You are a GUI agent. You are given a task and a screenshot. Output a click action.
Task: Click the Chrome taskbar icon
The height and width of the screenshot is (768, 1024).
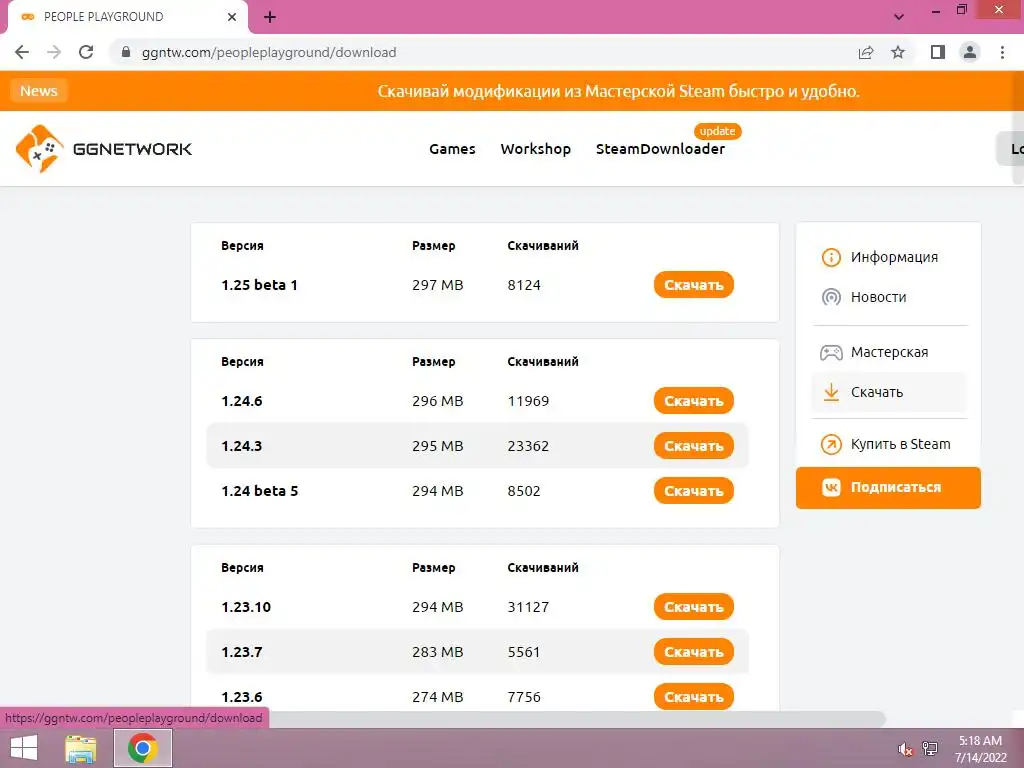pyautogui.click(x=143, y=748)
